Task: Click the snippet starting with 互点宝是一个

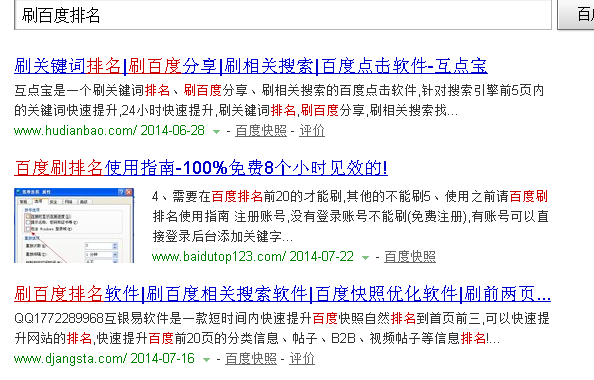Action: point(279,100)
